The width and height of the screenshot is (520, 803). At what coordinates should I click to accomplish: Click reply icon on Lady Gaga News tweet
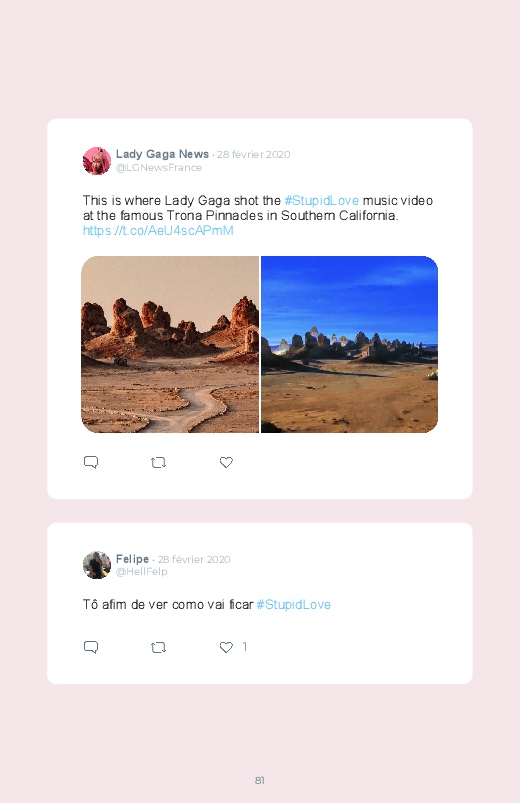coord(91,462)
